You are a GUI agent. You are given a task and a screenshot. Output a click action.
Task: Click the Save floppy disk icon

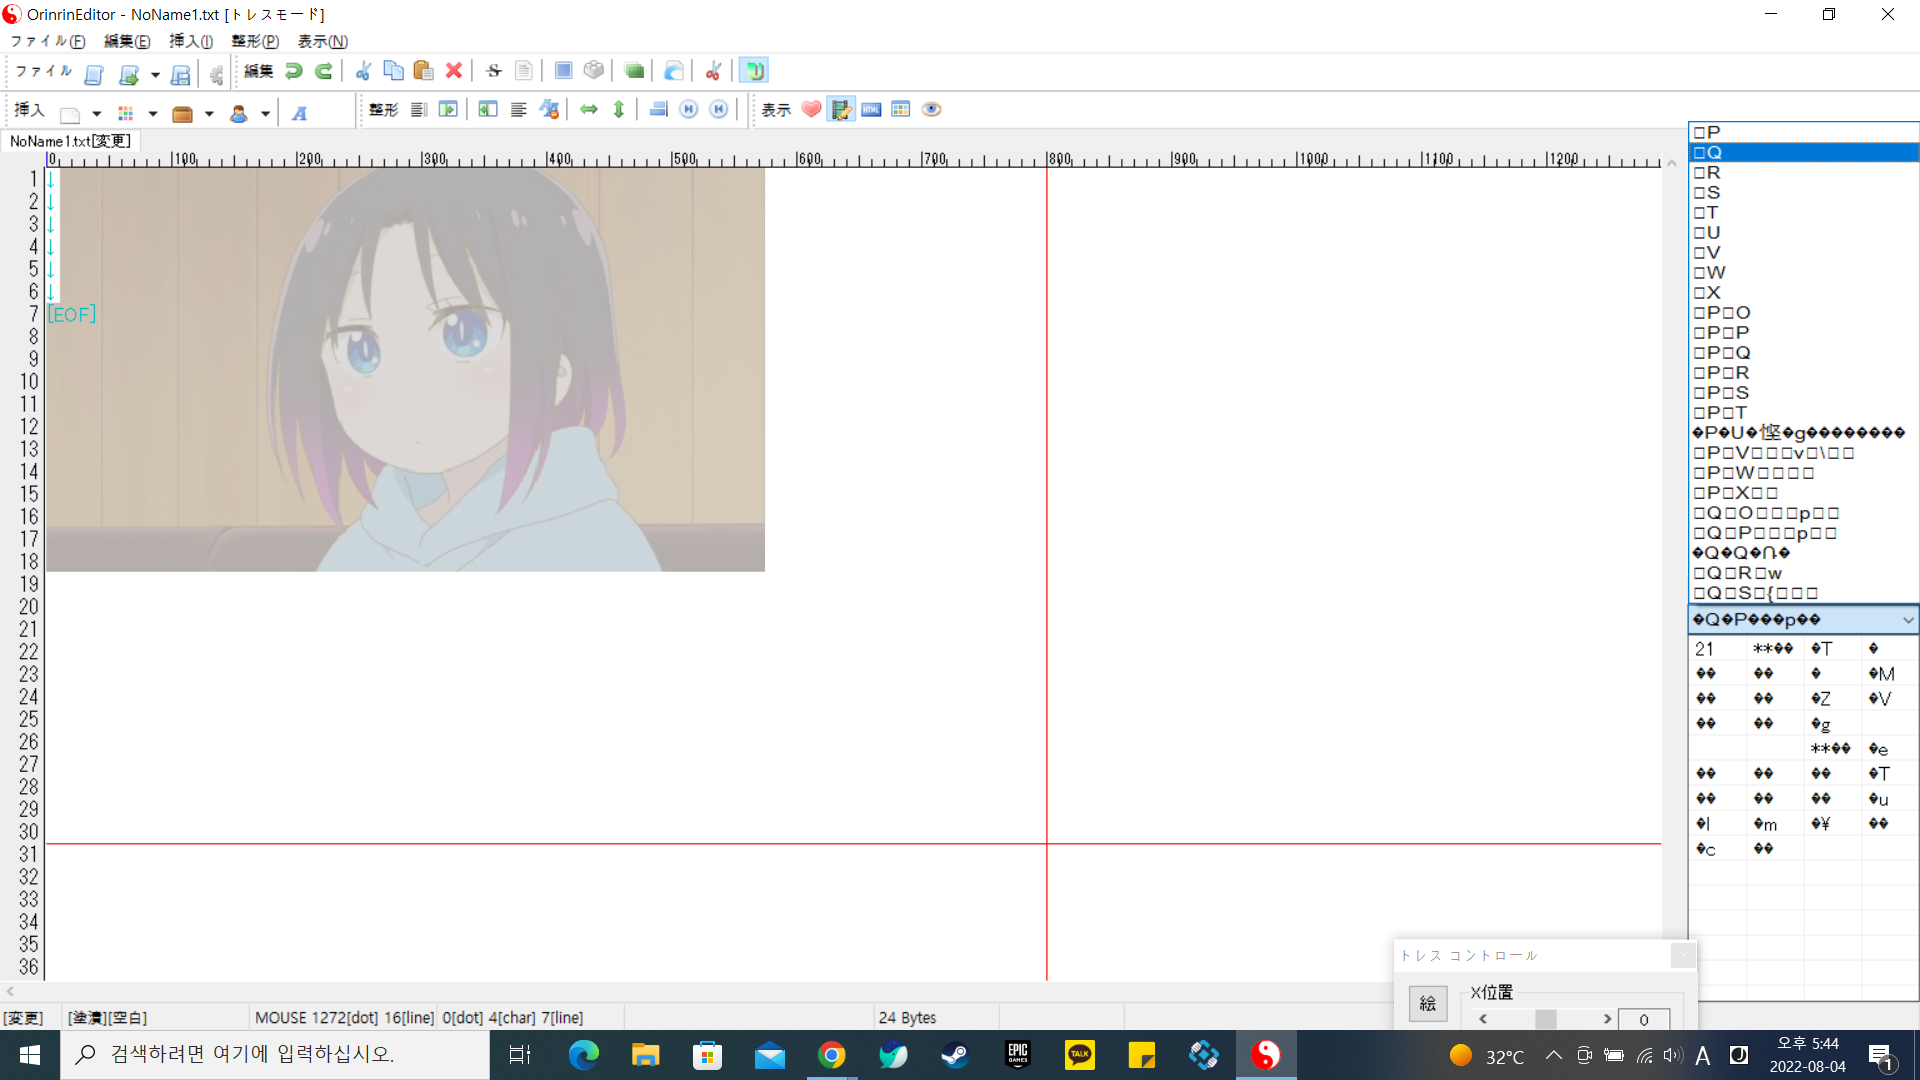point(181,74)
